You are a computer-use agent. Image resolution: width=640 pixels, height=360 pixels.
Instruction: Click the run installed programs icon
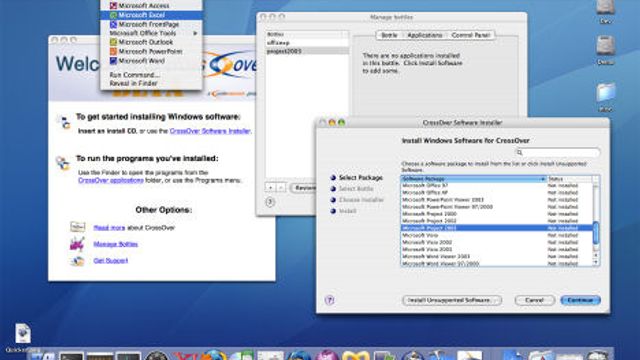coord(63,163)
